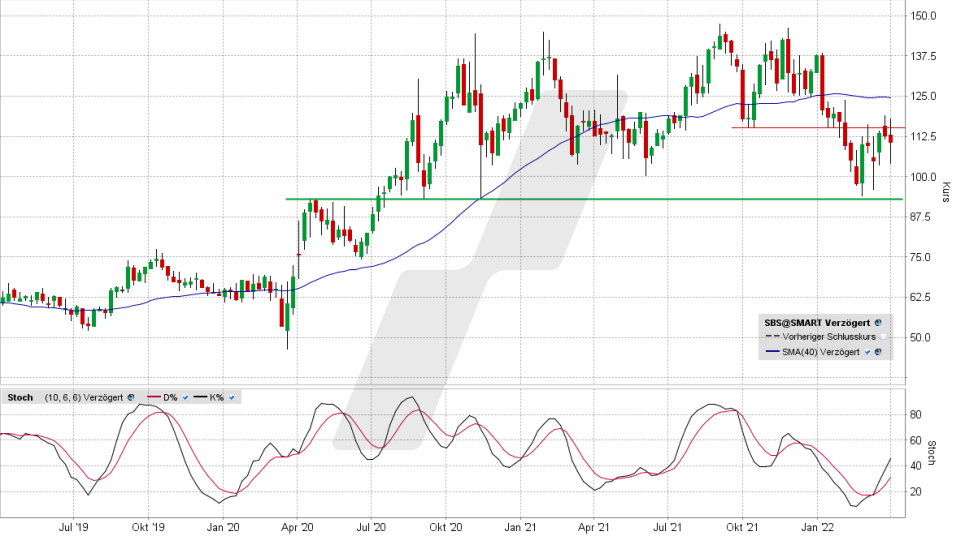Click the 'Okt '19' date label
This screenshot has width=960, height=540.
pyautogui.click(x=148, y=527)
